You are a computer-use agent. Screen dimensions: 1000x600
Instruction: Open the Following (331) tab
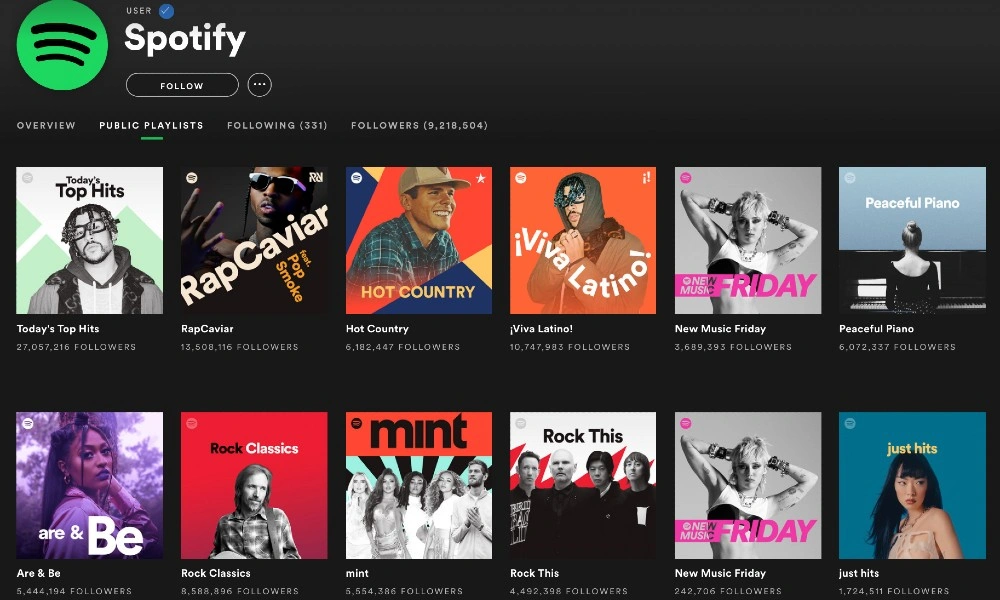point(277,126)
